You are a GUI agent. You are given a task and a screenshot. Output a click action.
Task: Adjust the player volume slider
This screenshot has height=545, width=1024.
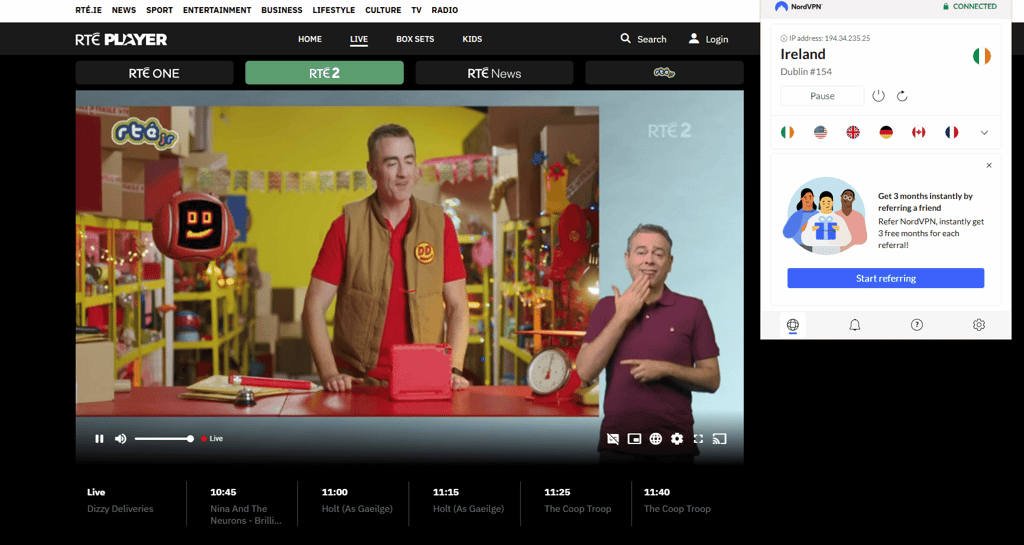tap(164, 439)
